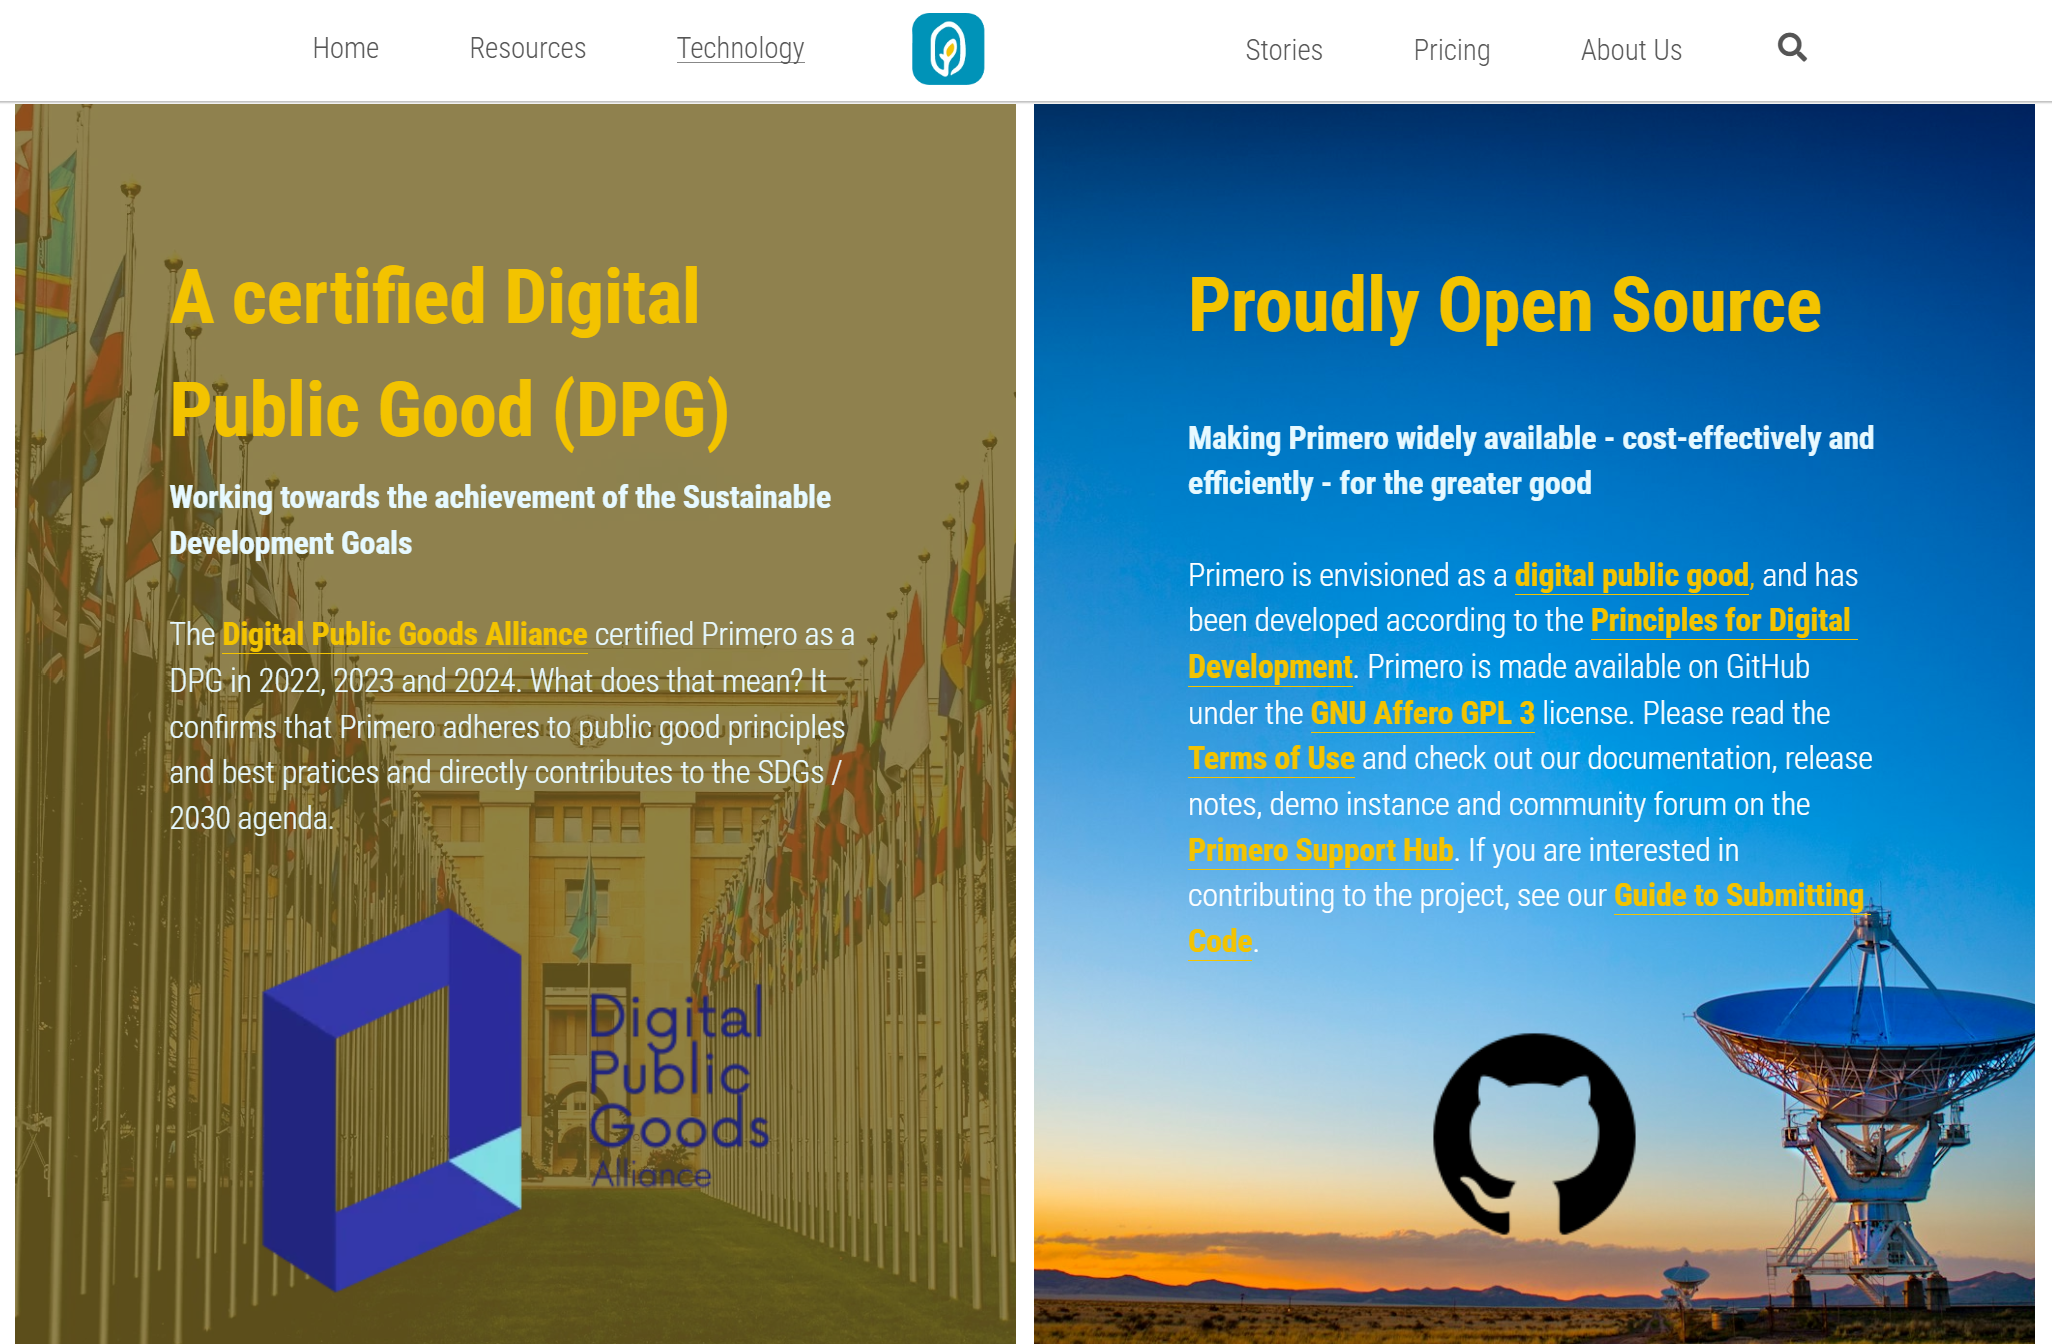Navigate to the Pricing page
Image resolution: width=2052 pixels, height=1344 pixels.
click(x=1451, y=50)
